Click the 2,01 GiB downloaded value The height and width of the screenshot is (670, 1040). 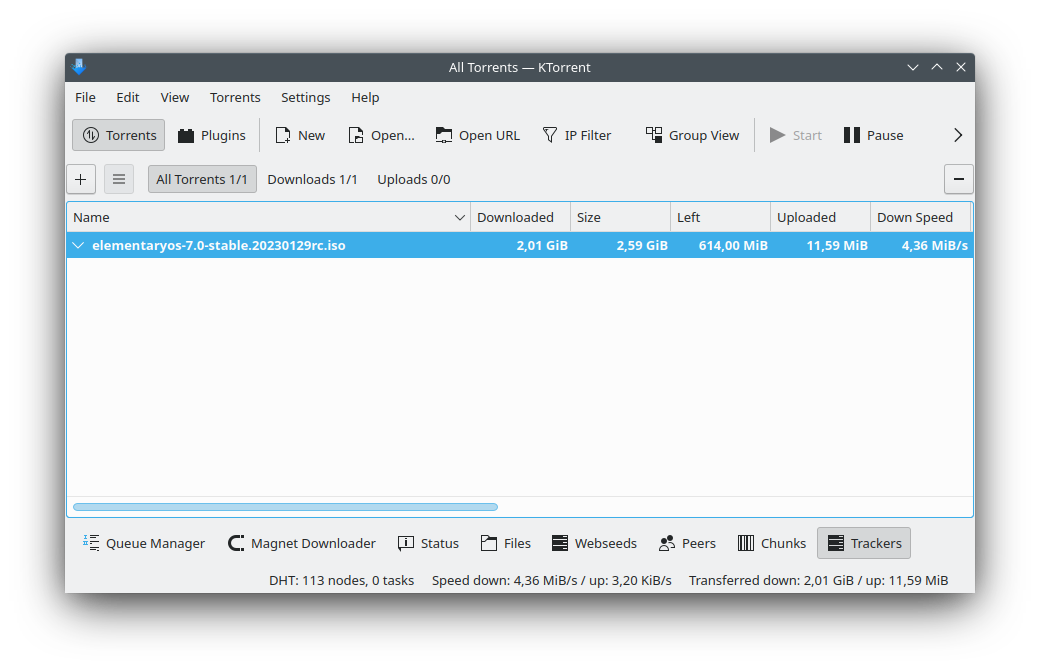click(542, 245)
